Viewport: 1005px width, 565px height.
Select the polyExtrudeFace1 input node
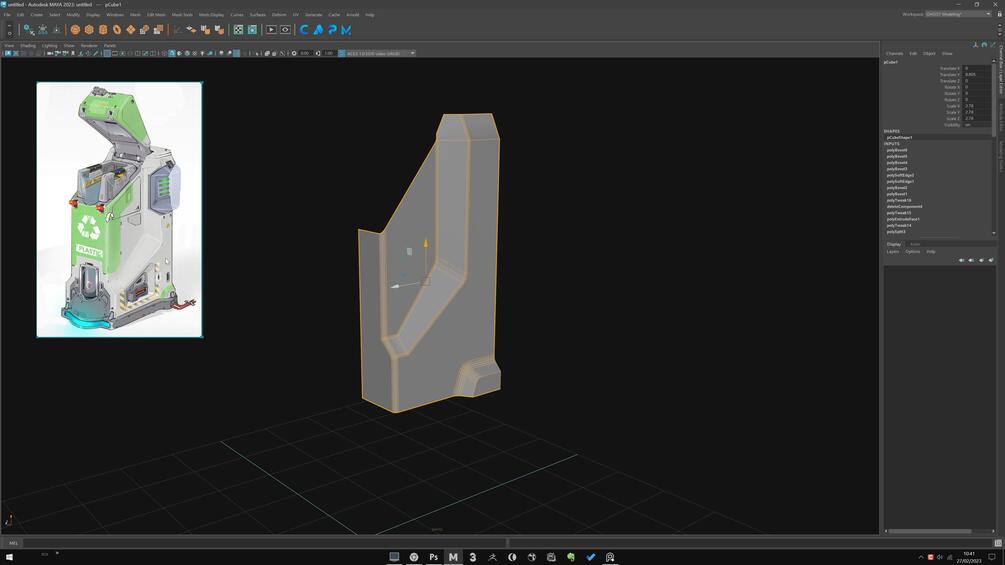[904, 219]
